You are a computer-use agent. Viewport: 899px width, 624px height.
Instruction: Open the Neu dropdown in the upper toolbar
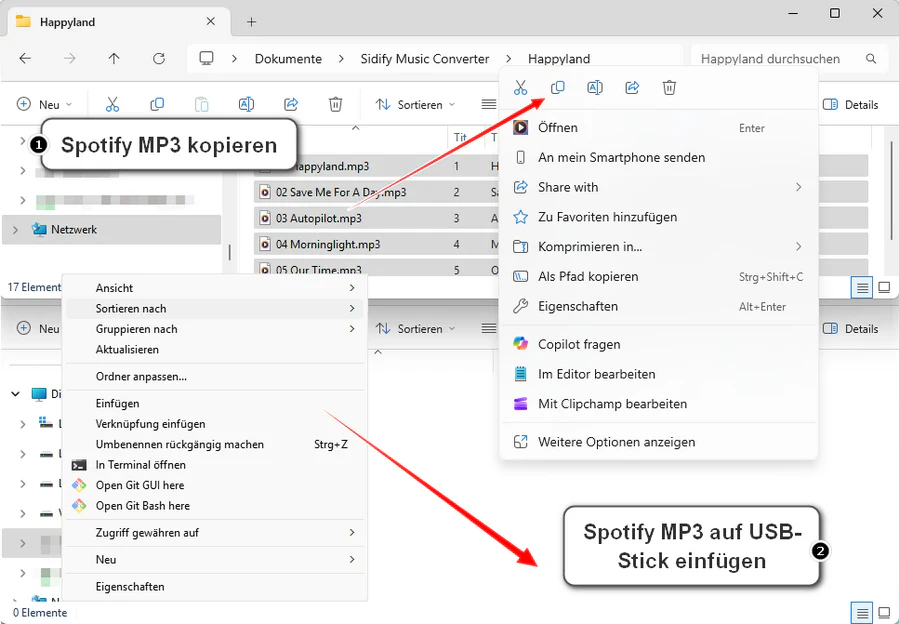[x=45, y=104]
